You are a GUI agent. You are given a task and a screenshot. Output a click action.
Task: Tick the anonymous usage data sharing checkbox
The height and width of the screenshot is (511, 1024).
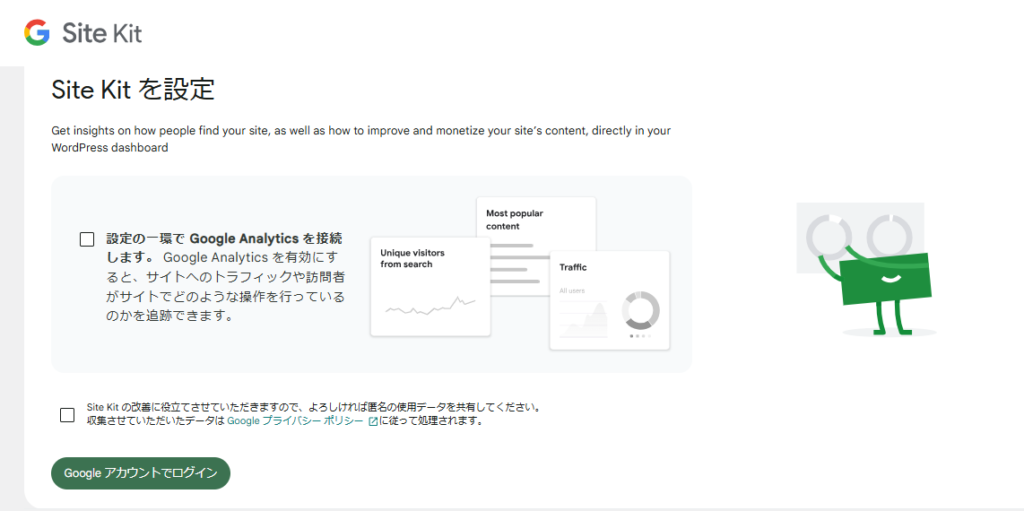click(x=67, y=415)
